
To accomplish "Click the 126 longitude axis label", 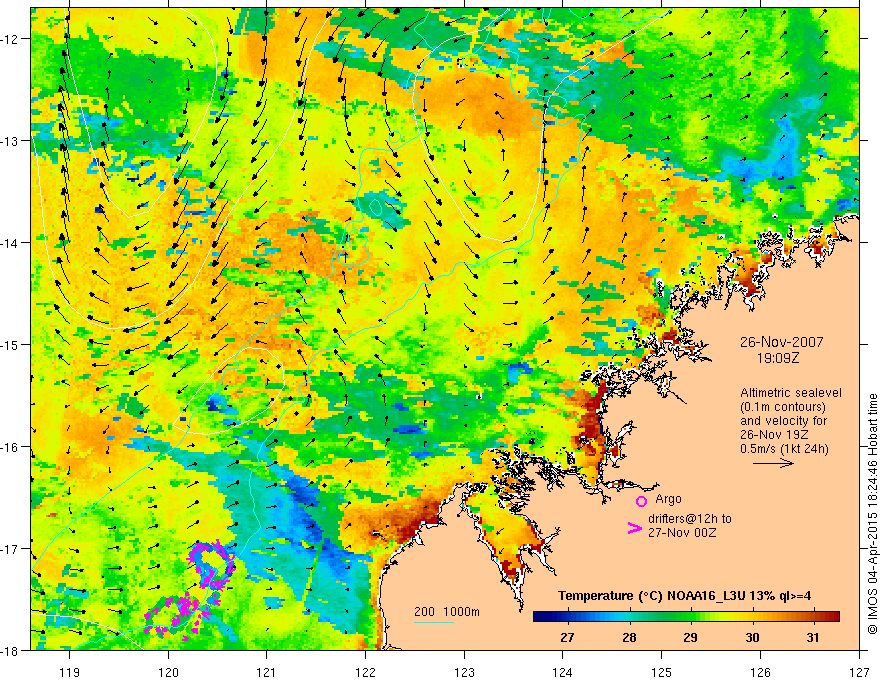I will (x=760, y=672).
